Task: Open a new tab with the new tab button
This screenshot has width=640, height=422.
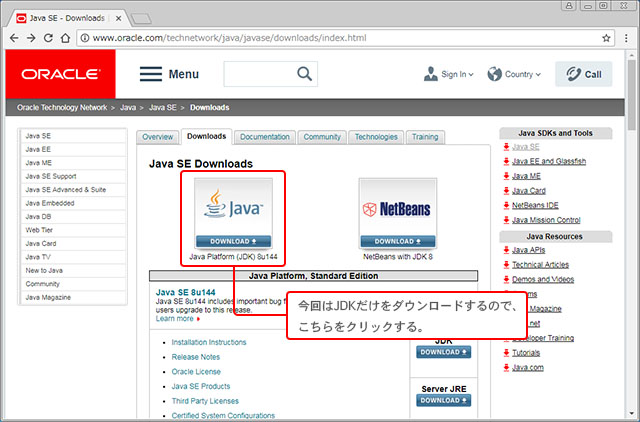Action: pos(141,18)
